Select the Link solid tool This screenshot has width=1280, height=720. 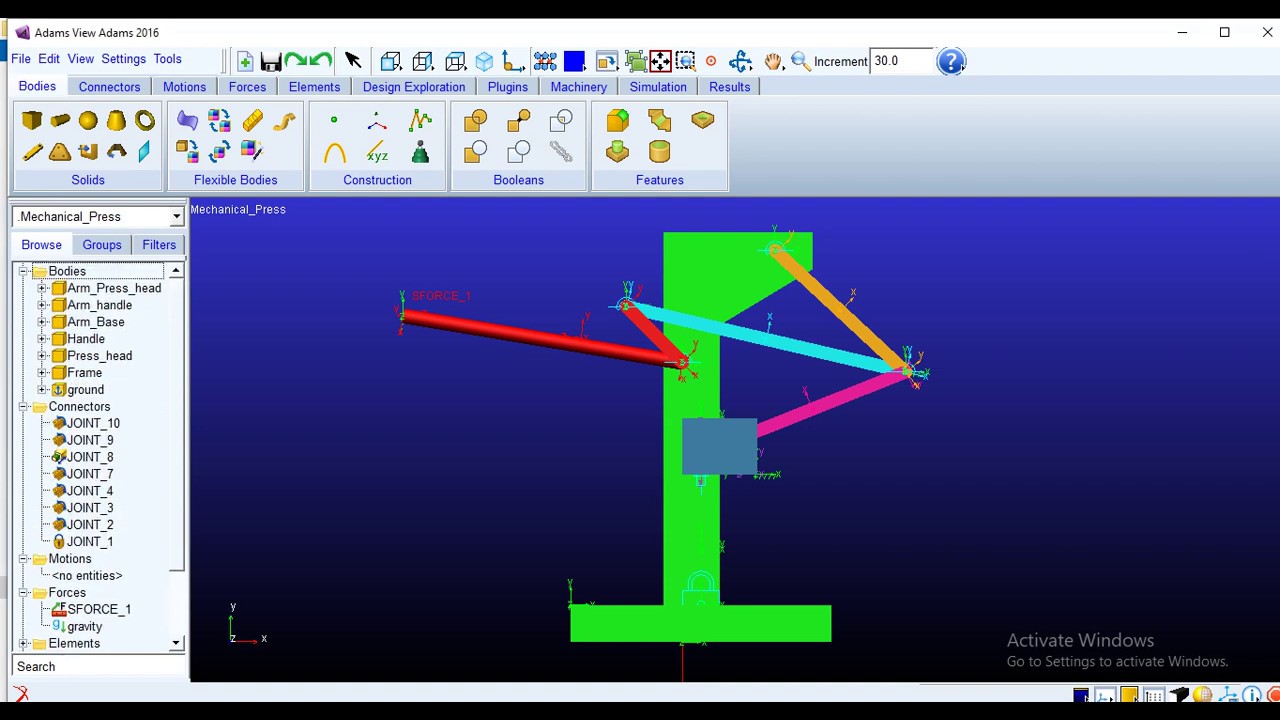point(32,152)
